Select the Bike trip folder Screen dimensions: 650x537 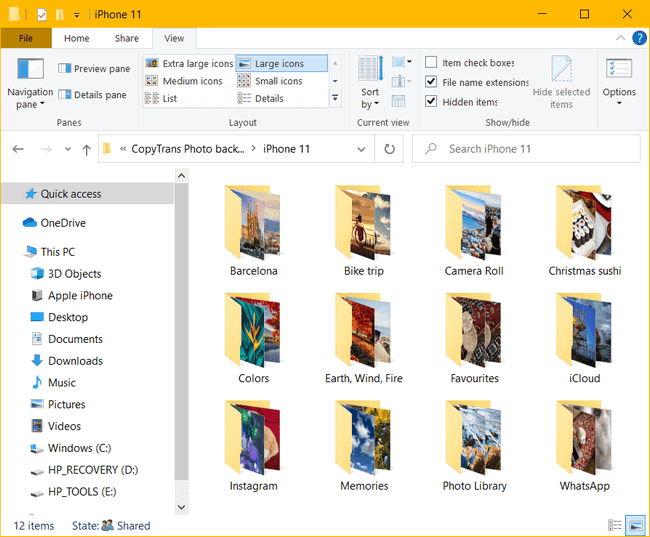(x=364, y=231)
